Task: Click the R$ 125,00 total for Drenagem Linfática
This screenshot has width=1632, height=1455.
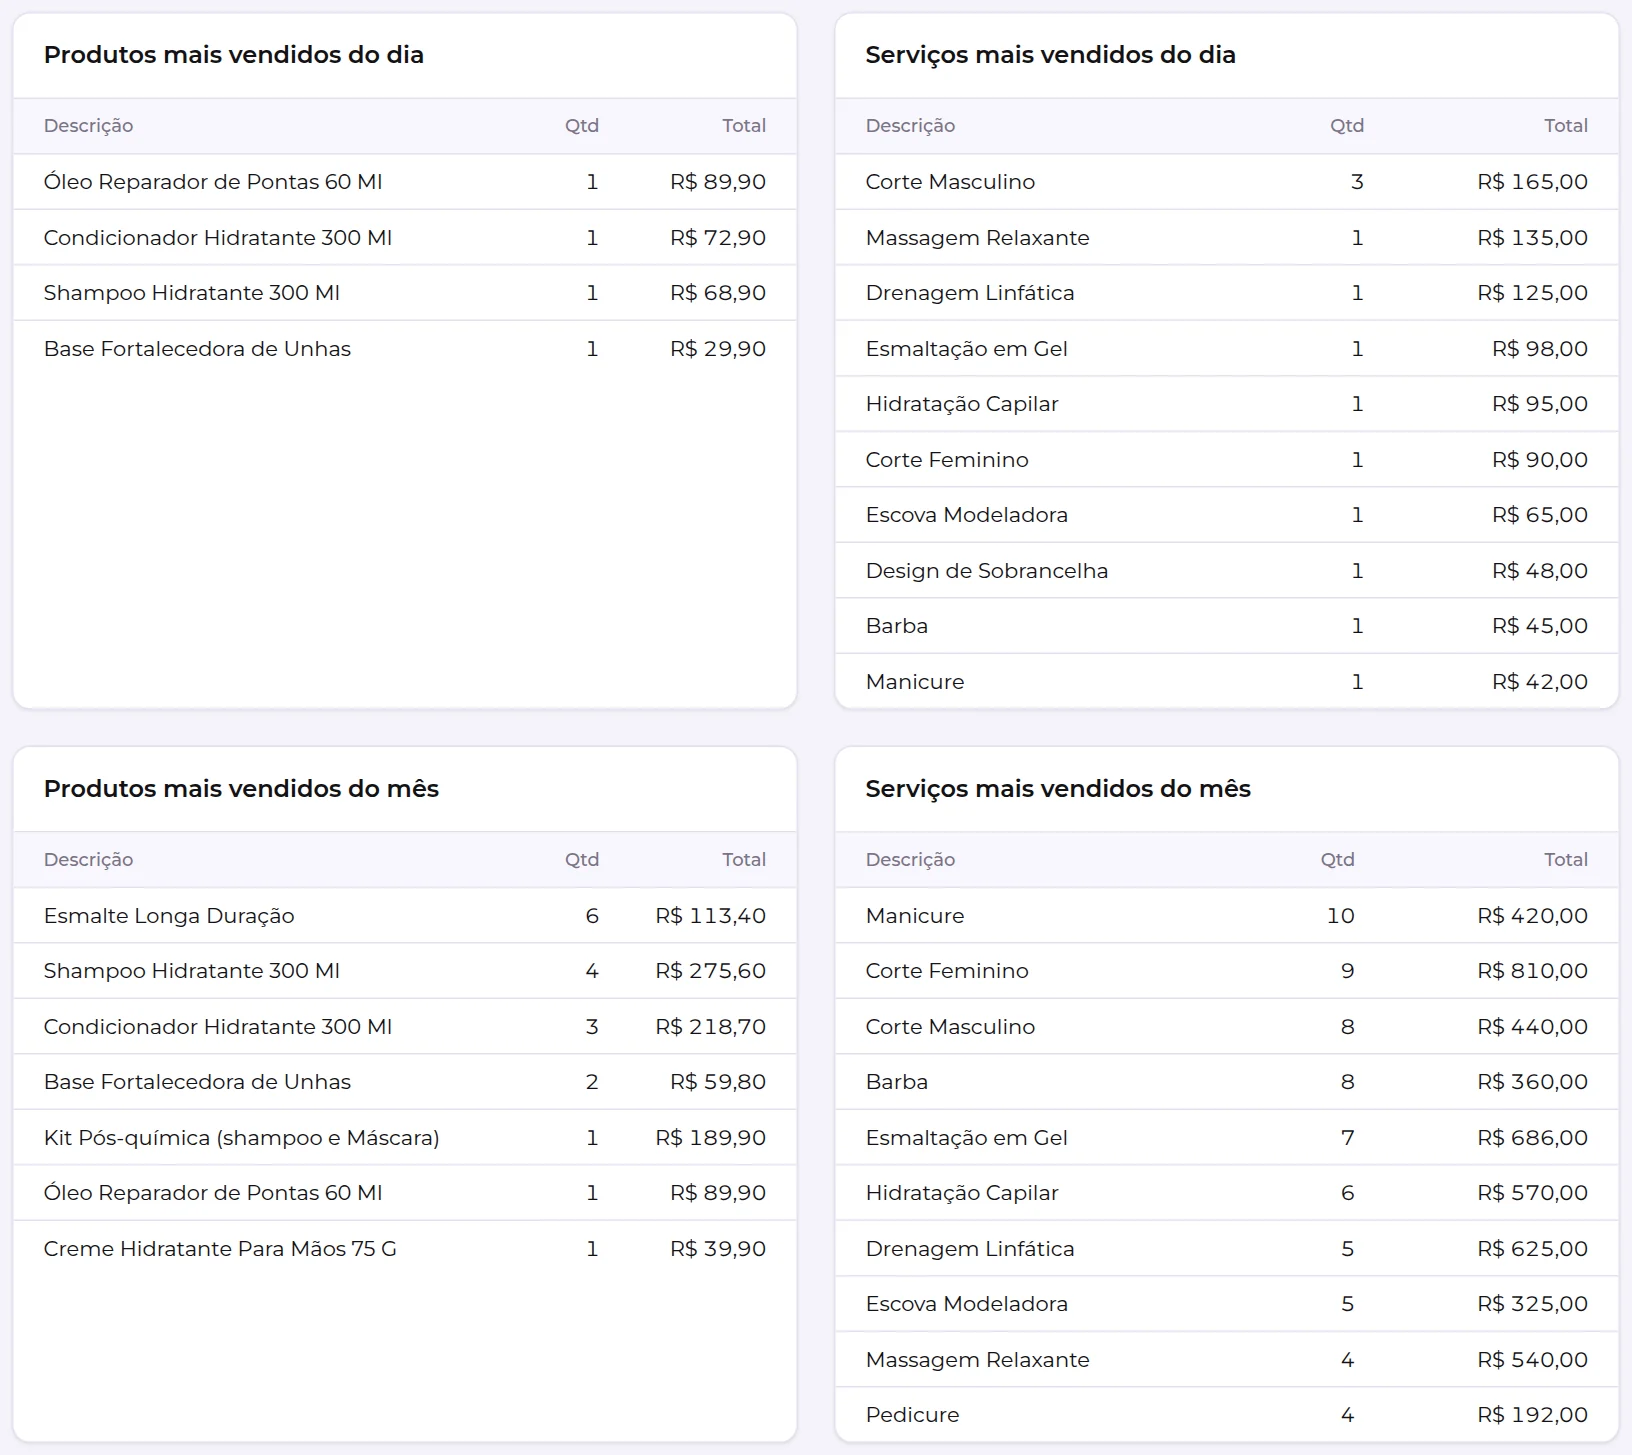Action: pos(1533,293)
